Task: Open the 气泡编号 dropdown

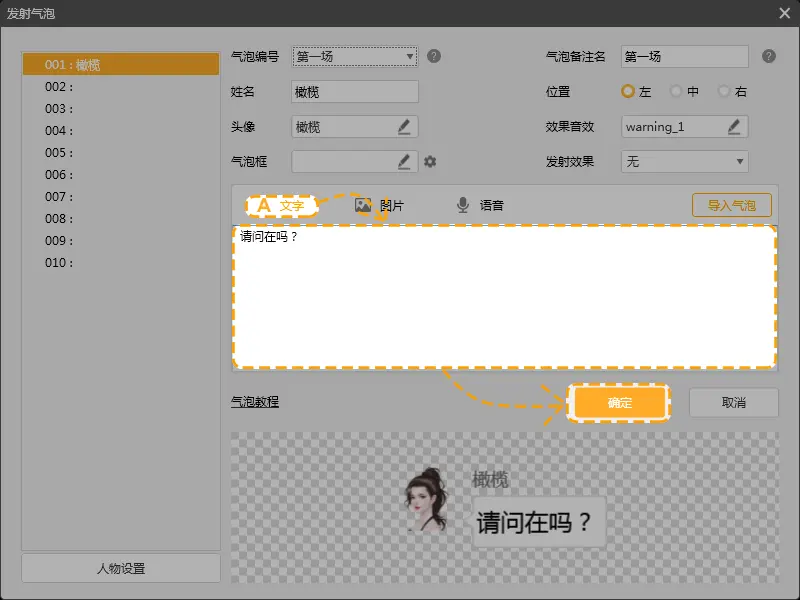Action: (x=354, y=56)
